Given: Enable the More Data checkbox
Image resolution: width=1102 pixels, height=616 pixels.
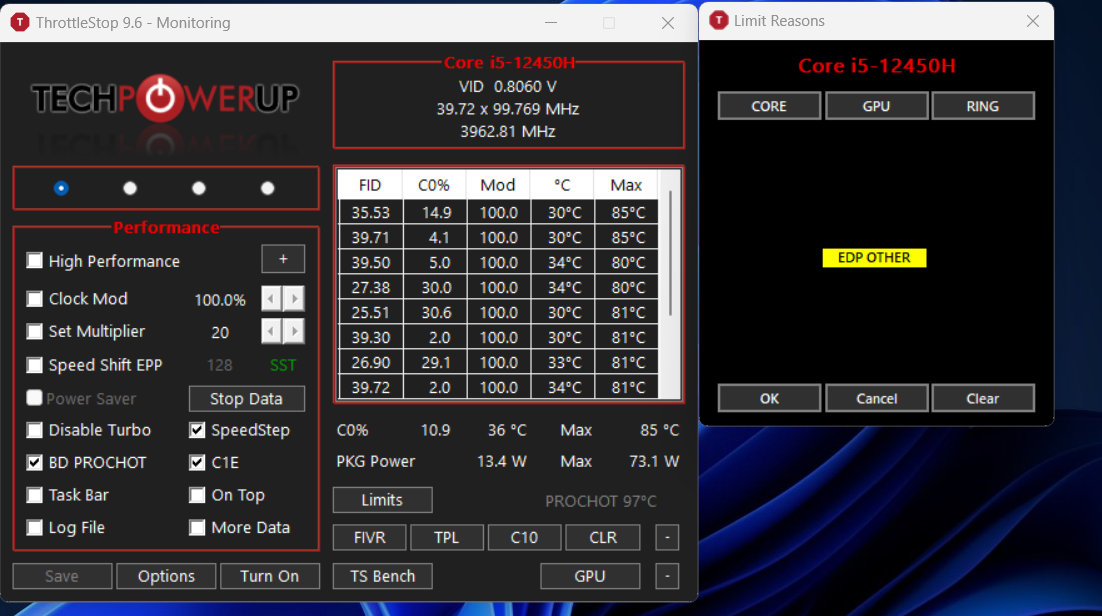Looking at the screenshot, I should click(x=197, y=527).
